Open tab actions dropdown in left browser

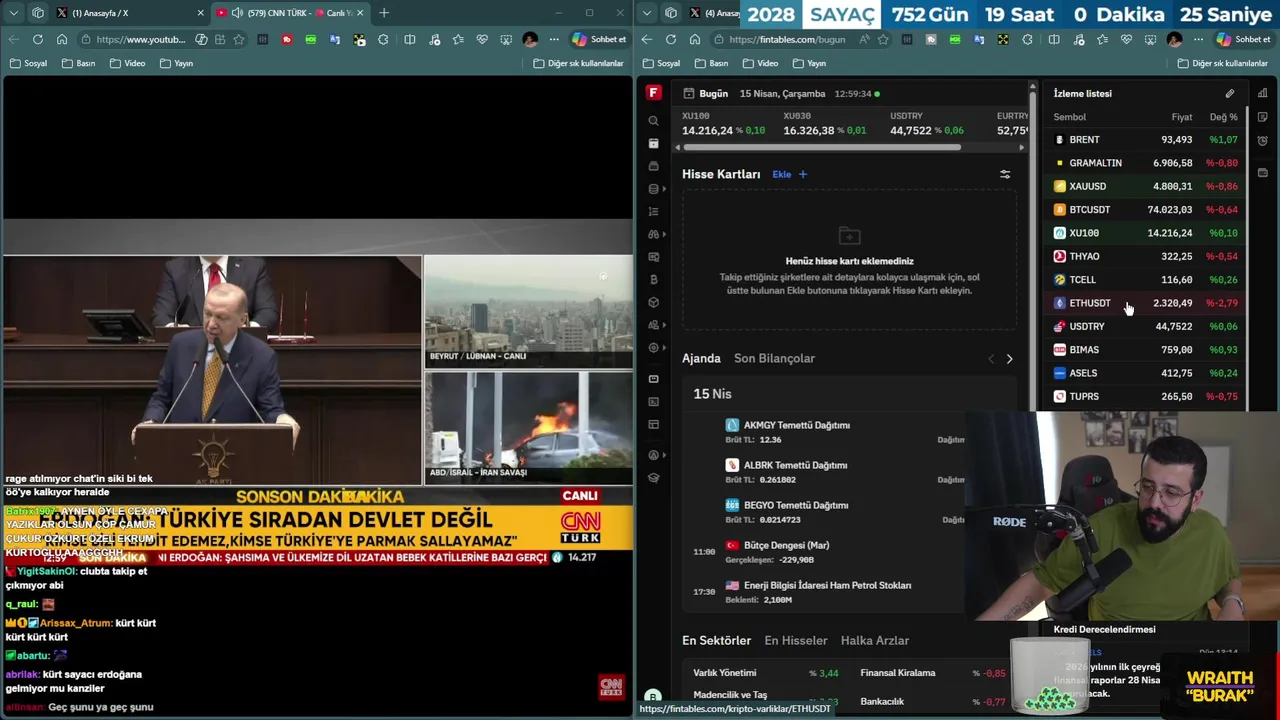tap(14, 13)
